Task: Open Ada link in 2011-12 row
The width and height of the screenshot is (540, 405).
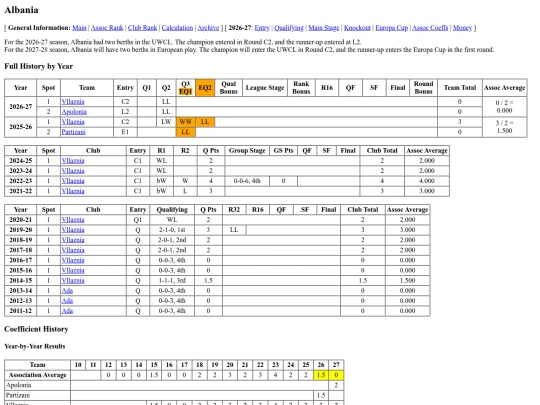Action: (67, 311)
